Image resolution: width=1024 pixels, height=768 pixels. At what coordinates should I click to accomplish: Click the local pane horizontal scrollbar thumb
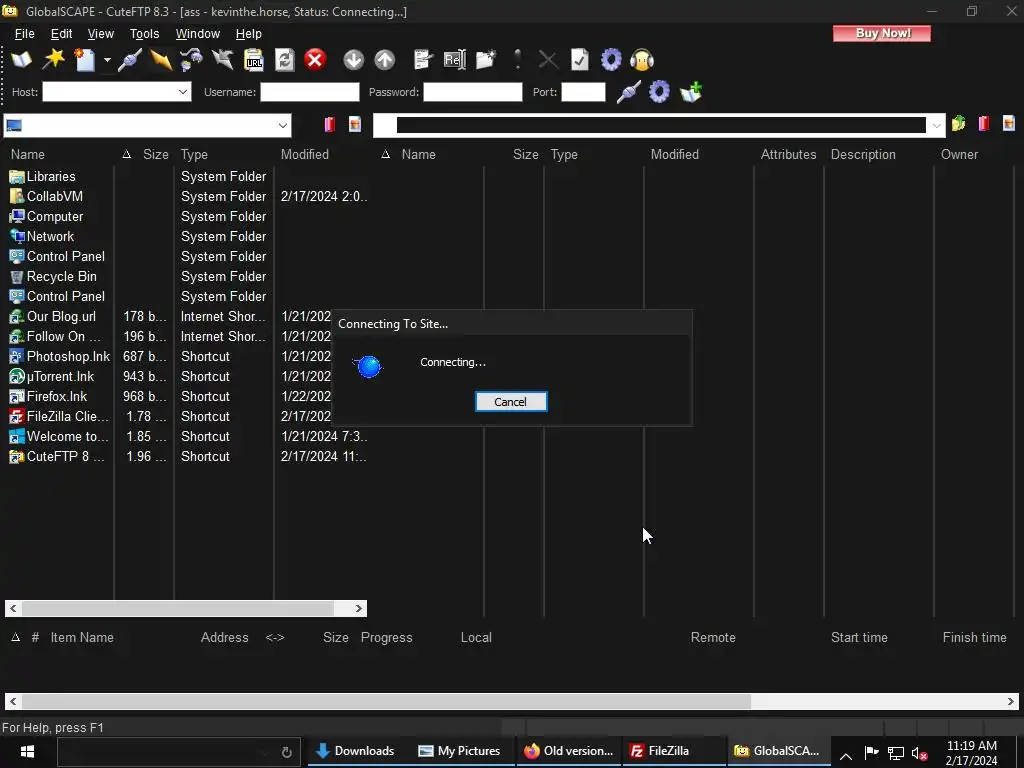pyautogui.click(x=178, y=609)
